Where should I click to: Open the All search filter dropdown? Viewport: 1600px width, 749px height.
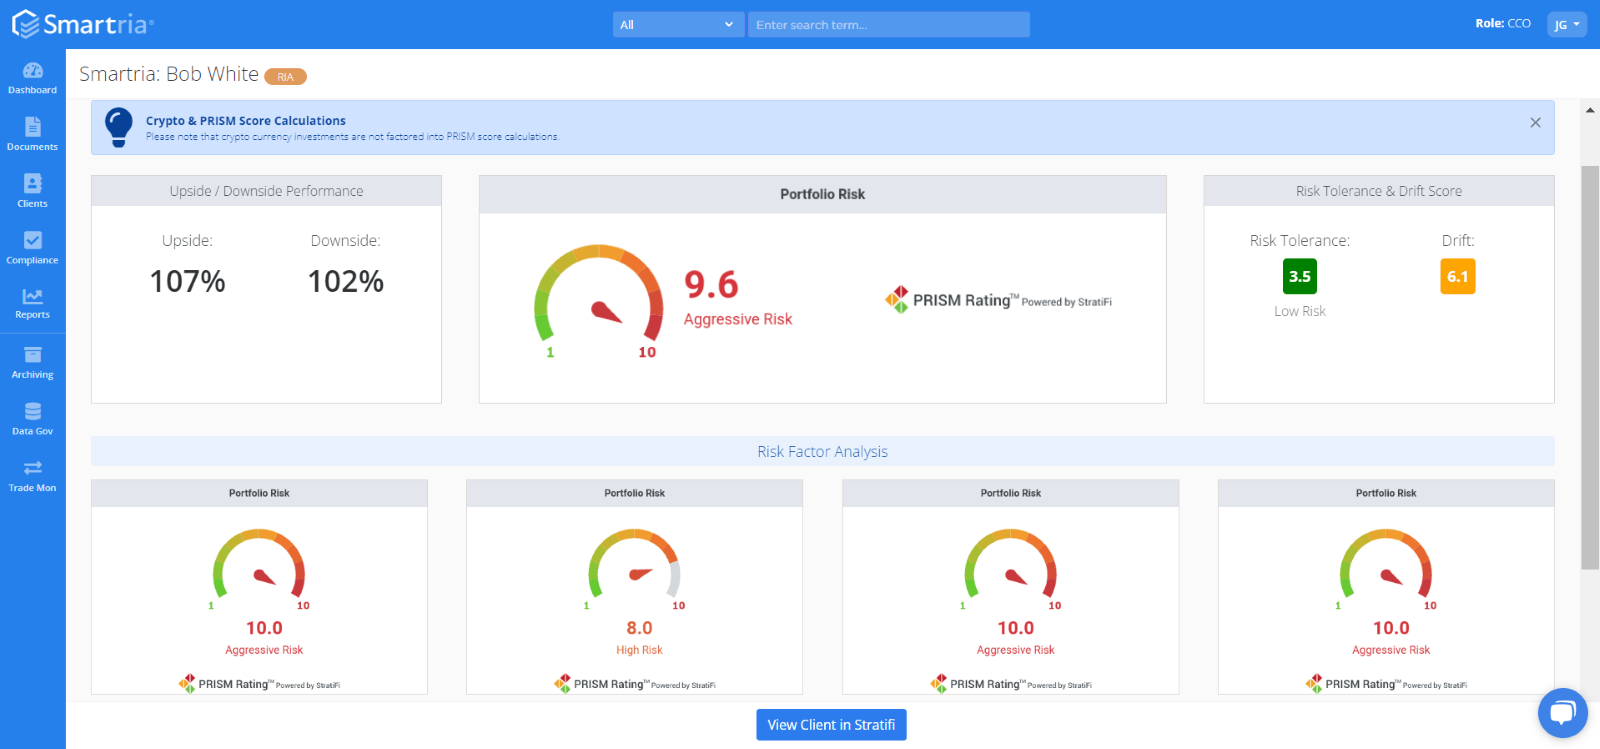click(x=678, y=25)
